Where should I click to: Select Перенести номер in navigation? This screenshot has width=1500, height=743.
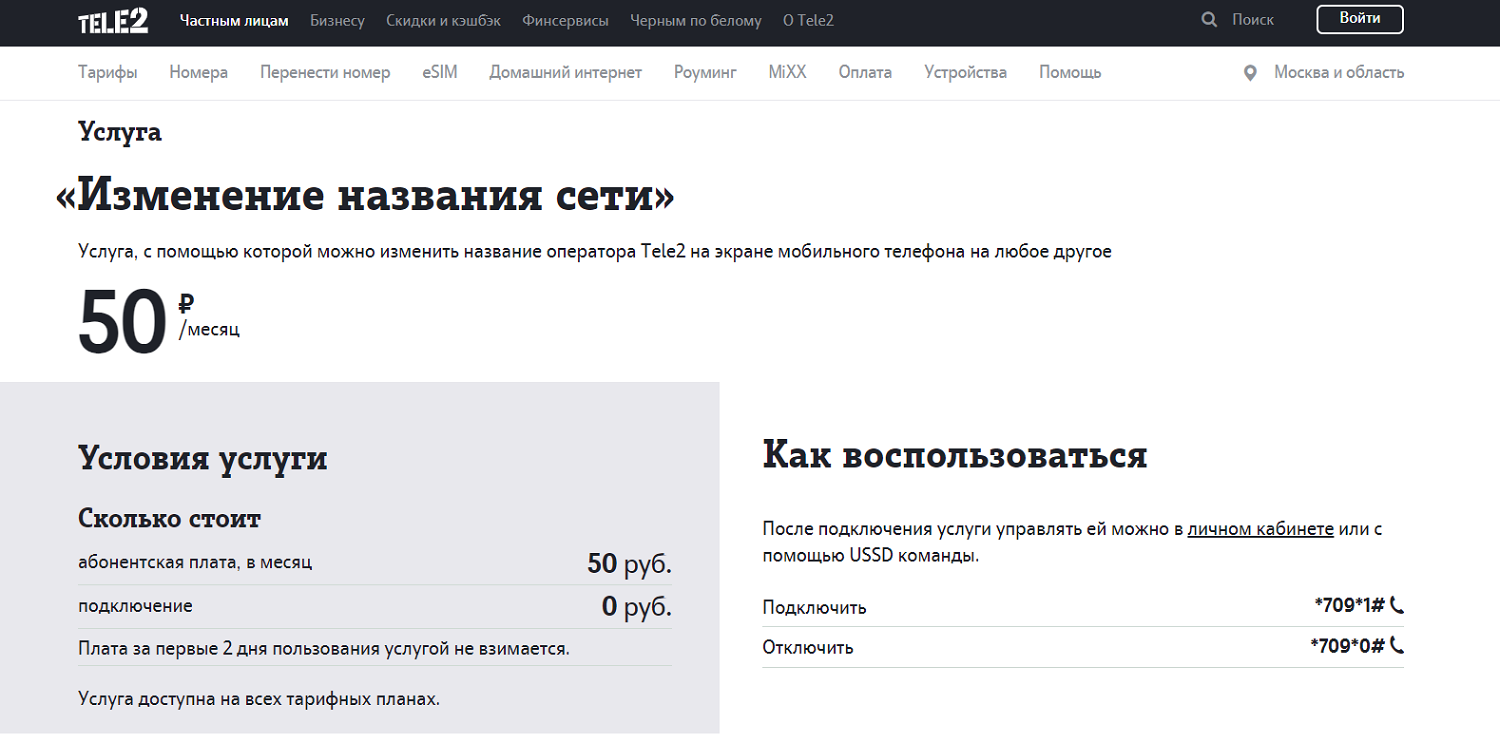tap(325, 72)
